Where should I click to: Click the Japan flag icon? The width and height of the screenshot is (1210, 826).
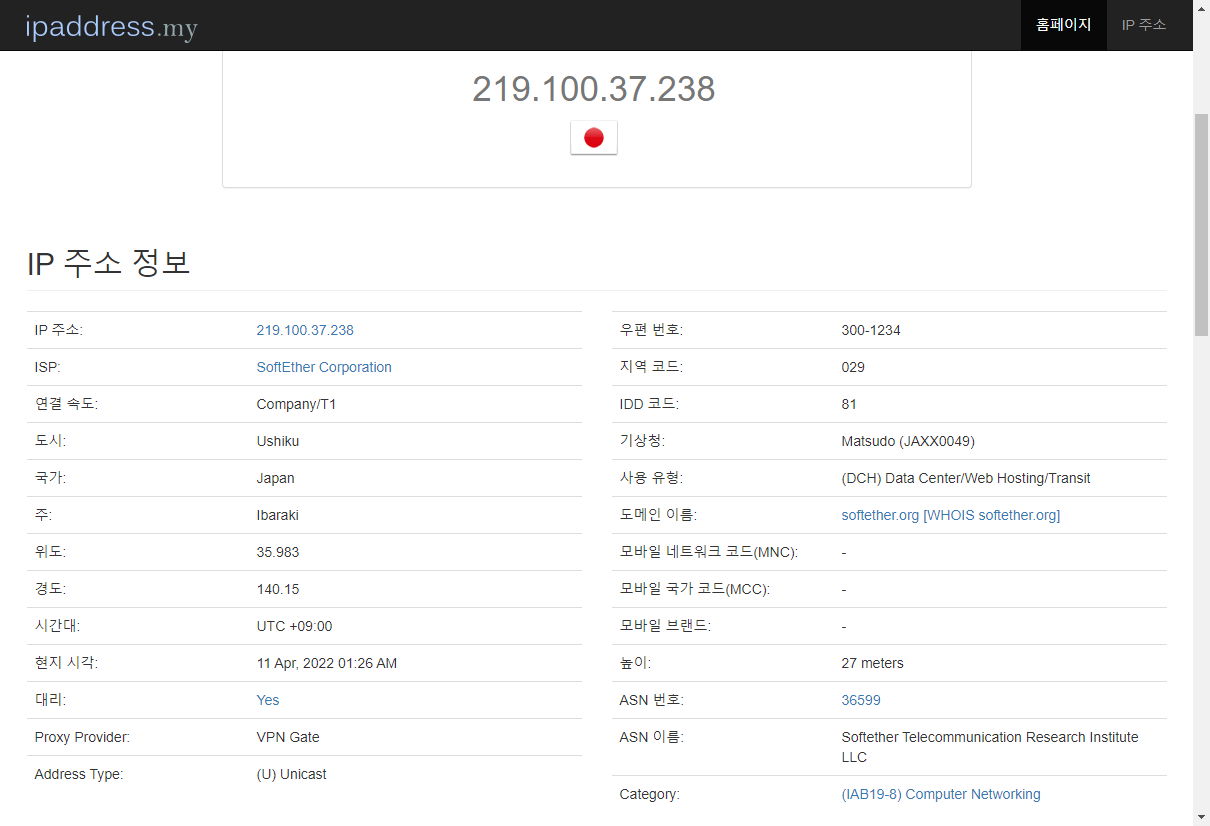click(594, 138)
